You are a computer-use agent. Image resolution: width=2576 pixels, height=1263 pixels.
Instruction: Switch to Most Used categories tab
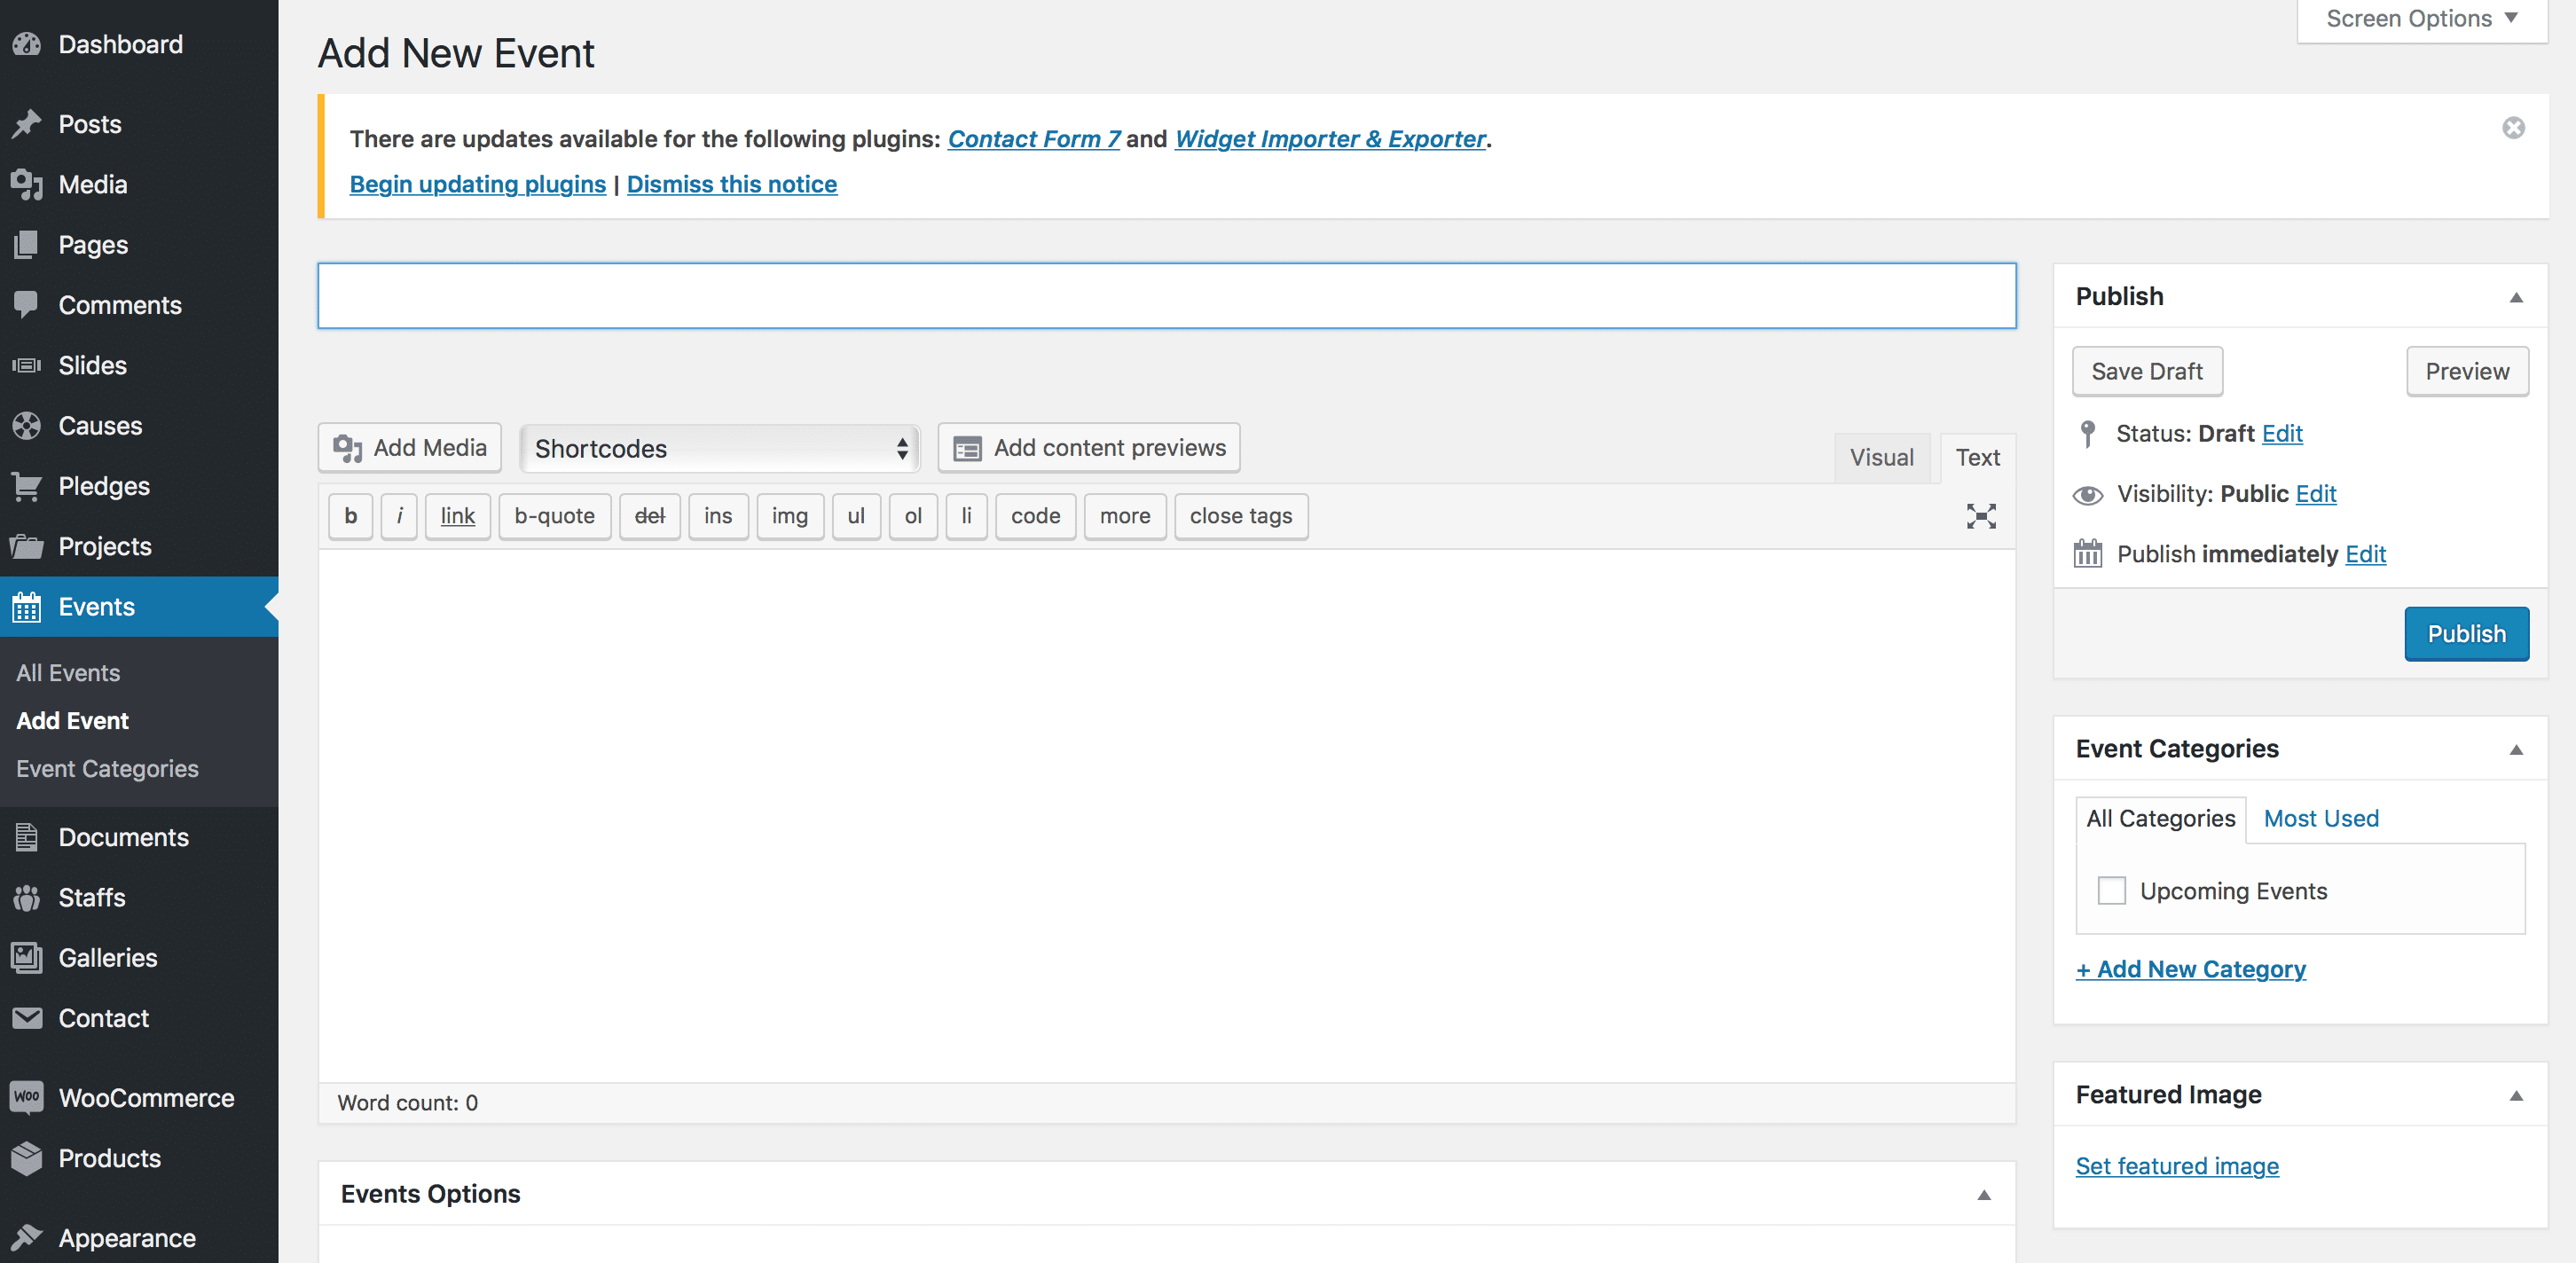[x=2320, y=818]
